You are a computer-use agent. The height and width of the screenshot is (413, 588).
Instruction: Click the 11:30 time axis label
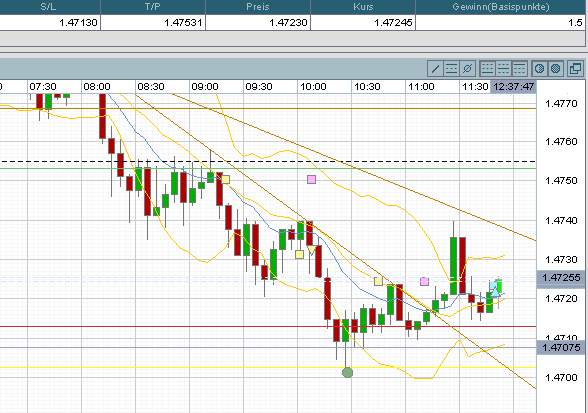point(475,87)
